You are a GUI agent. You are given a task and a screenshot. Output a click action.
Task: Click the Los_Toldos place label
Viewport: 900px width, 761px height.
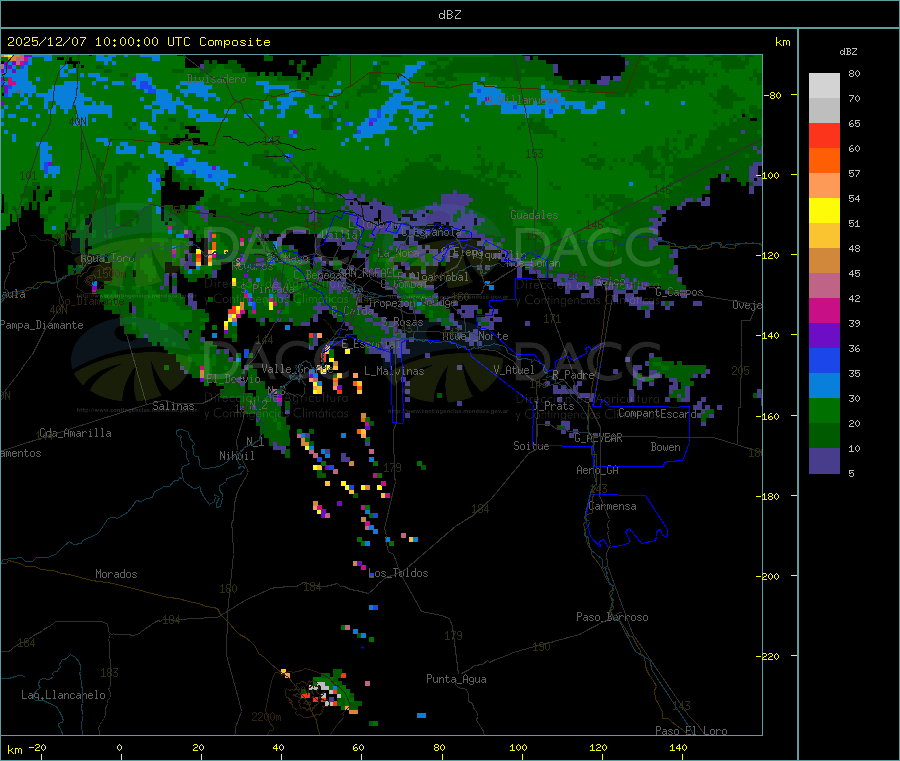click(x=398, y=573)
